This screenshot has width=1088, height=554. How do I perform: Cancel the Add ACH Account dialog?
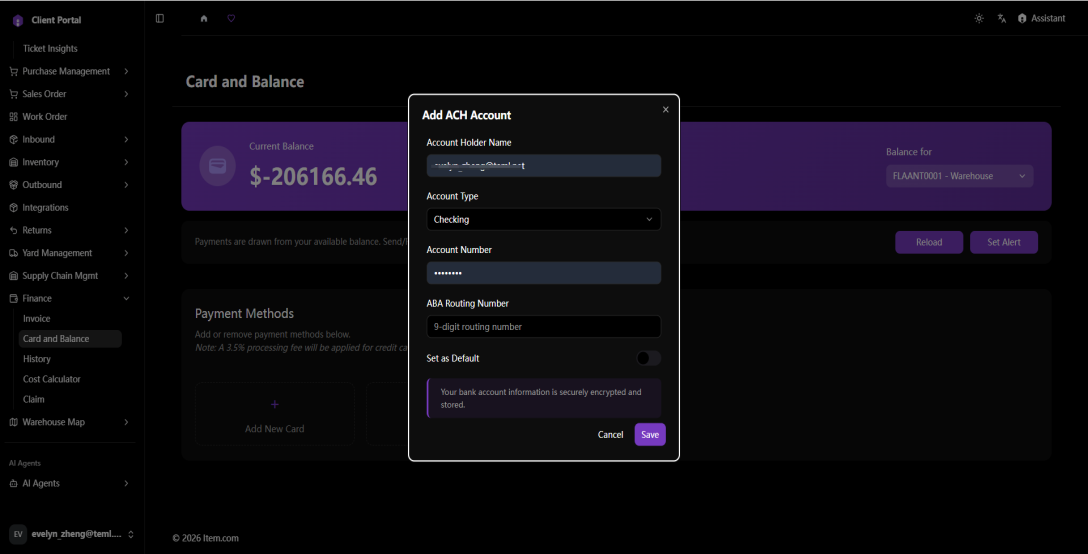coord(611,435)
